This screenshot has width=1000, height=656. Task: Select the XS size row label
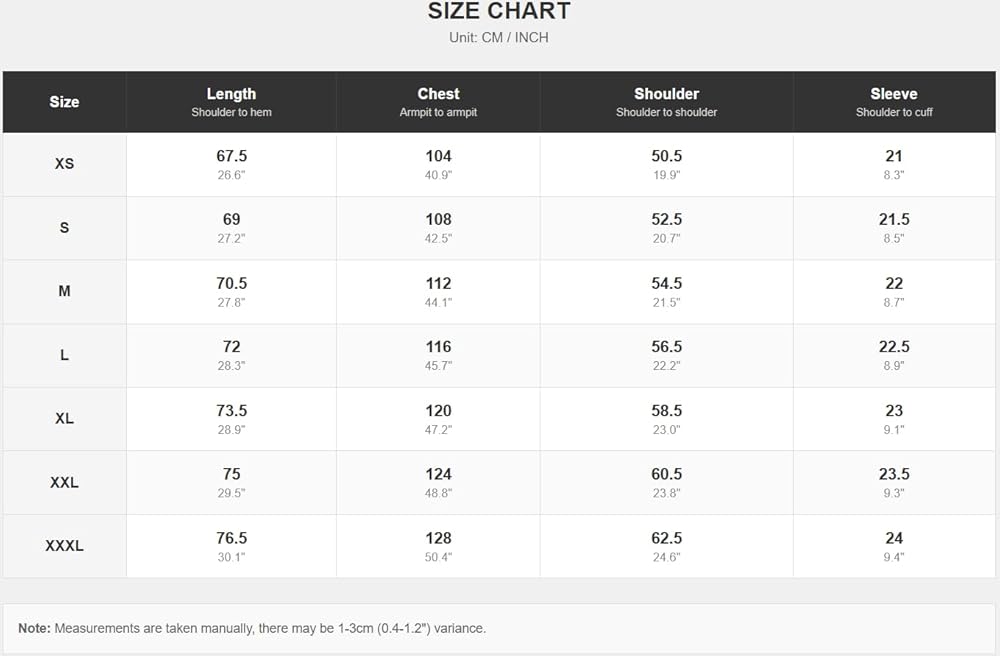[64, 164]
